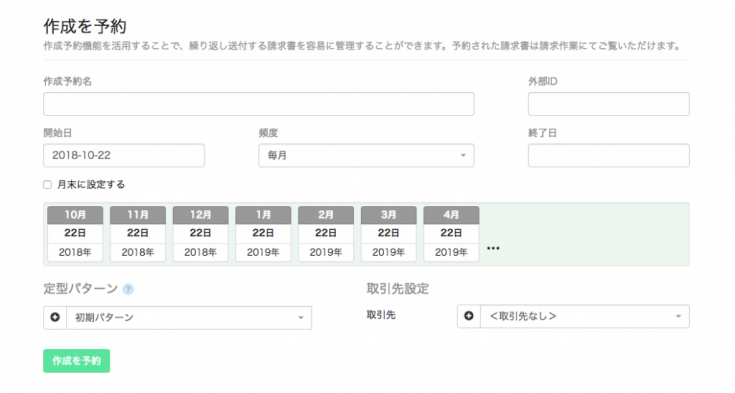Viewport: 735px width, 393px height.
Task: Select the 3月 22日 2019年 date card
Action: coord(389,234)
